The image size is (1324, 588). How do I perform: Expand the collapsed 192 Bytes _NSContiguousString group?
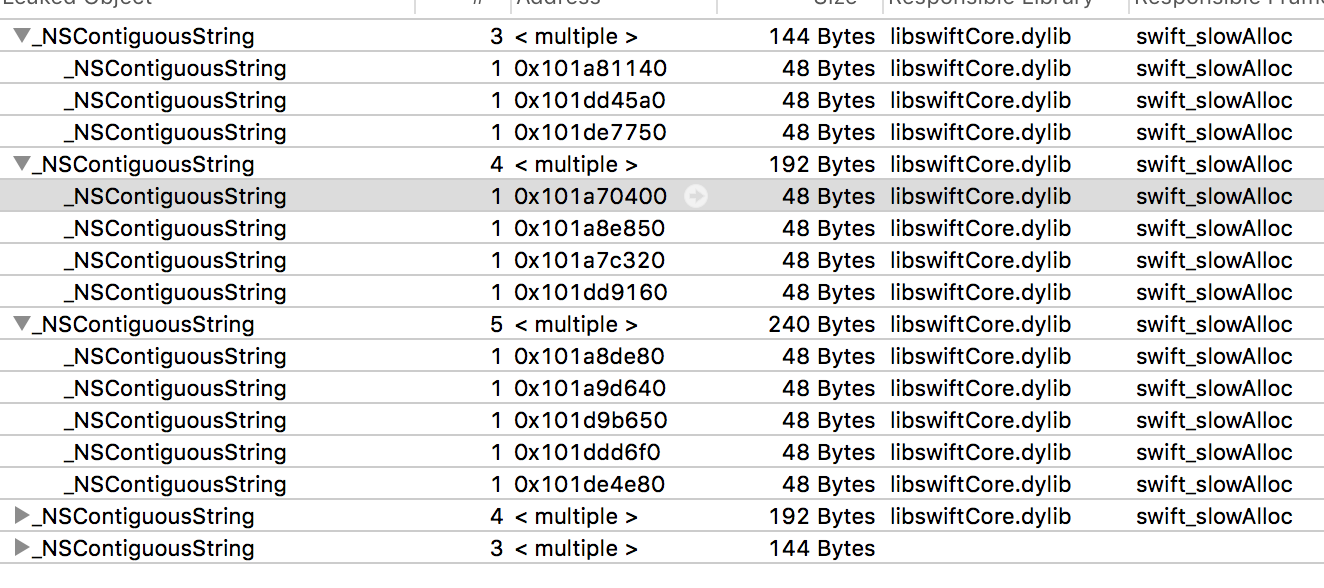click(22, 517)
